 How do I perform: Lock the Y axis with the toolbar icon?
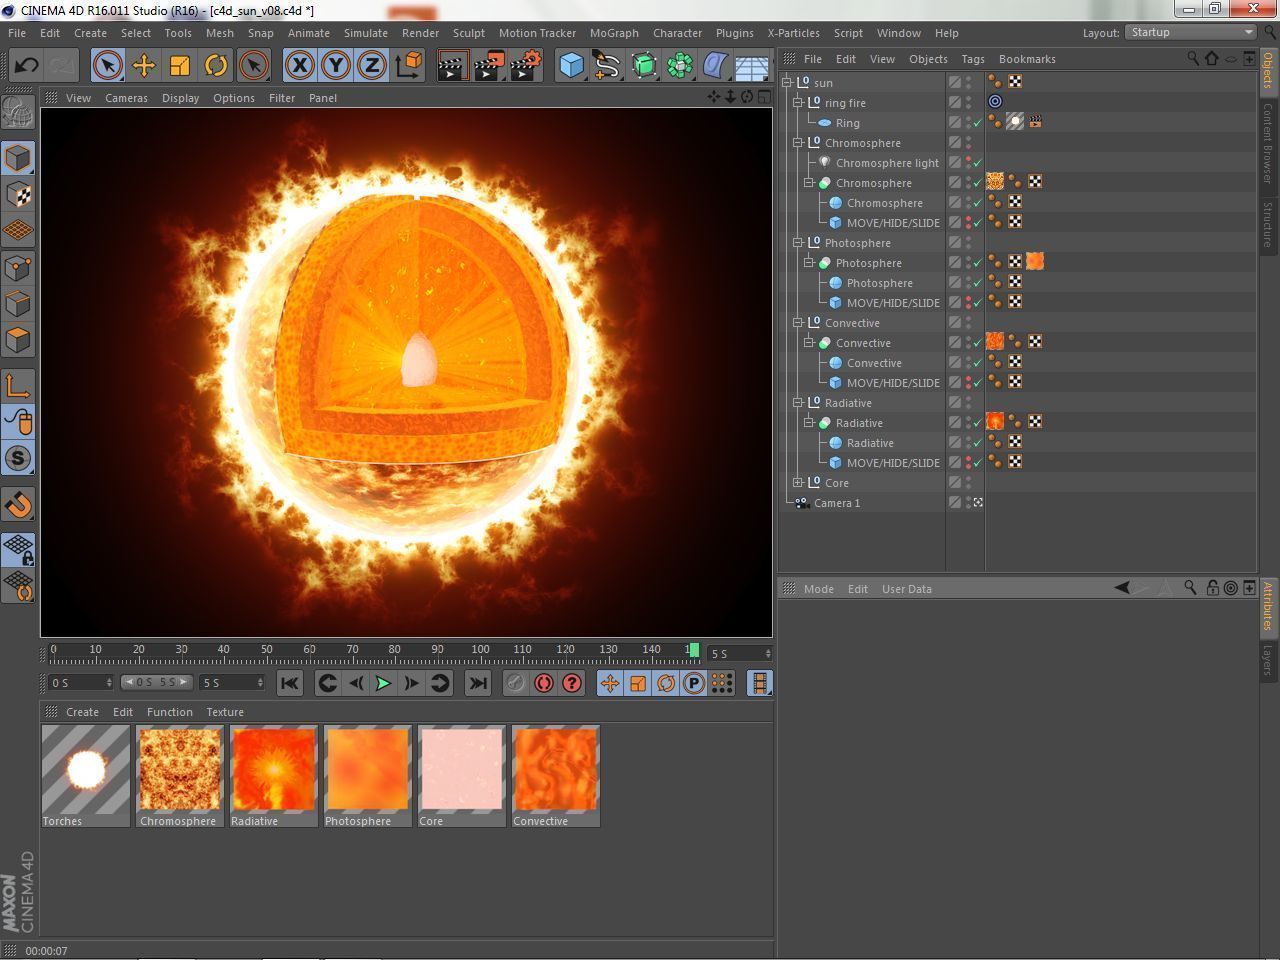click(335, 65)
